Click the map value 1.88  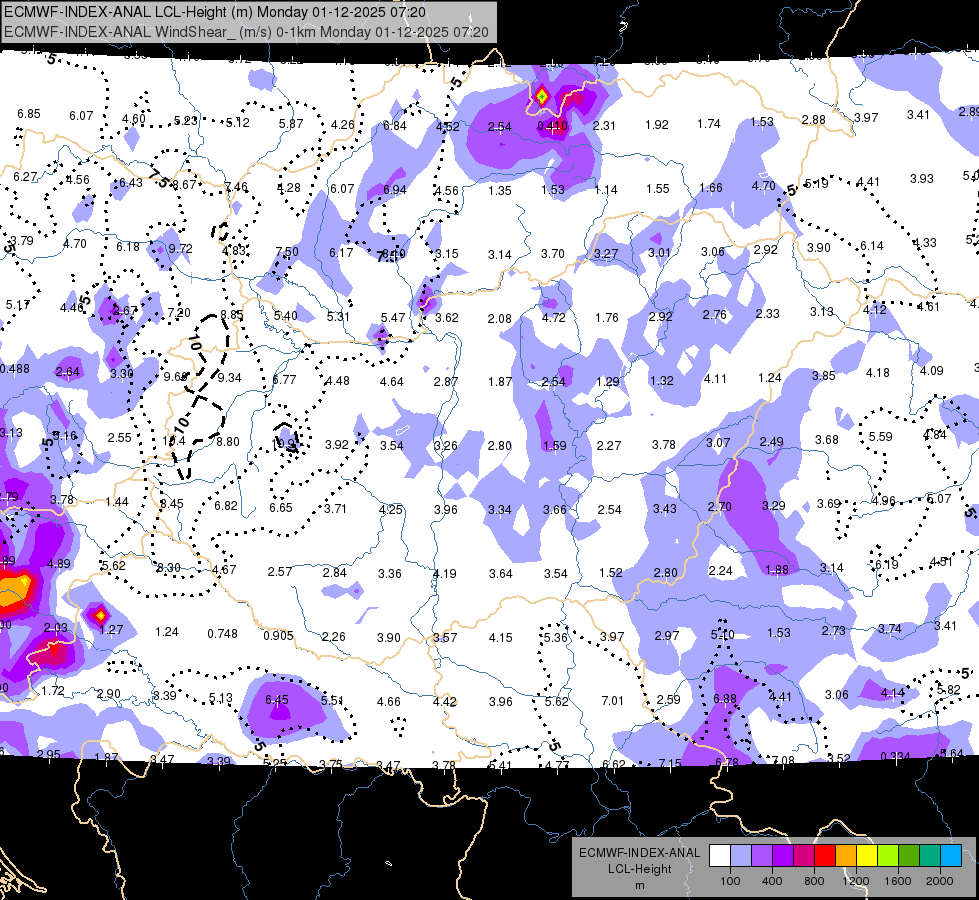point(777,570)
